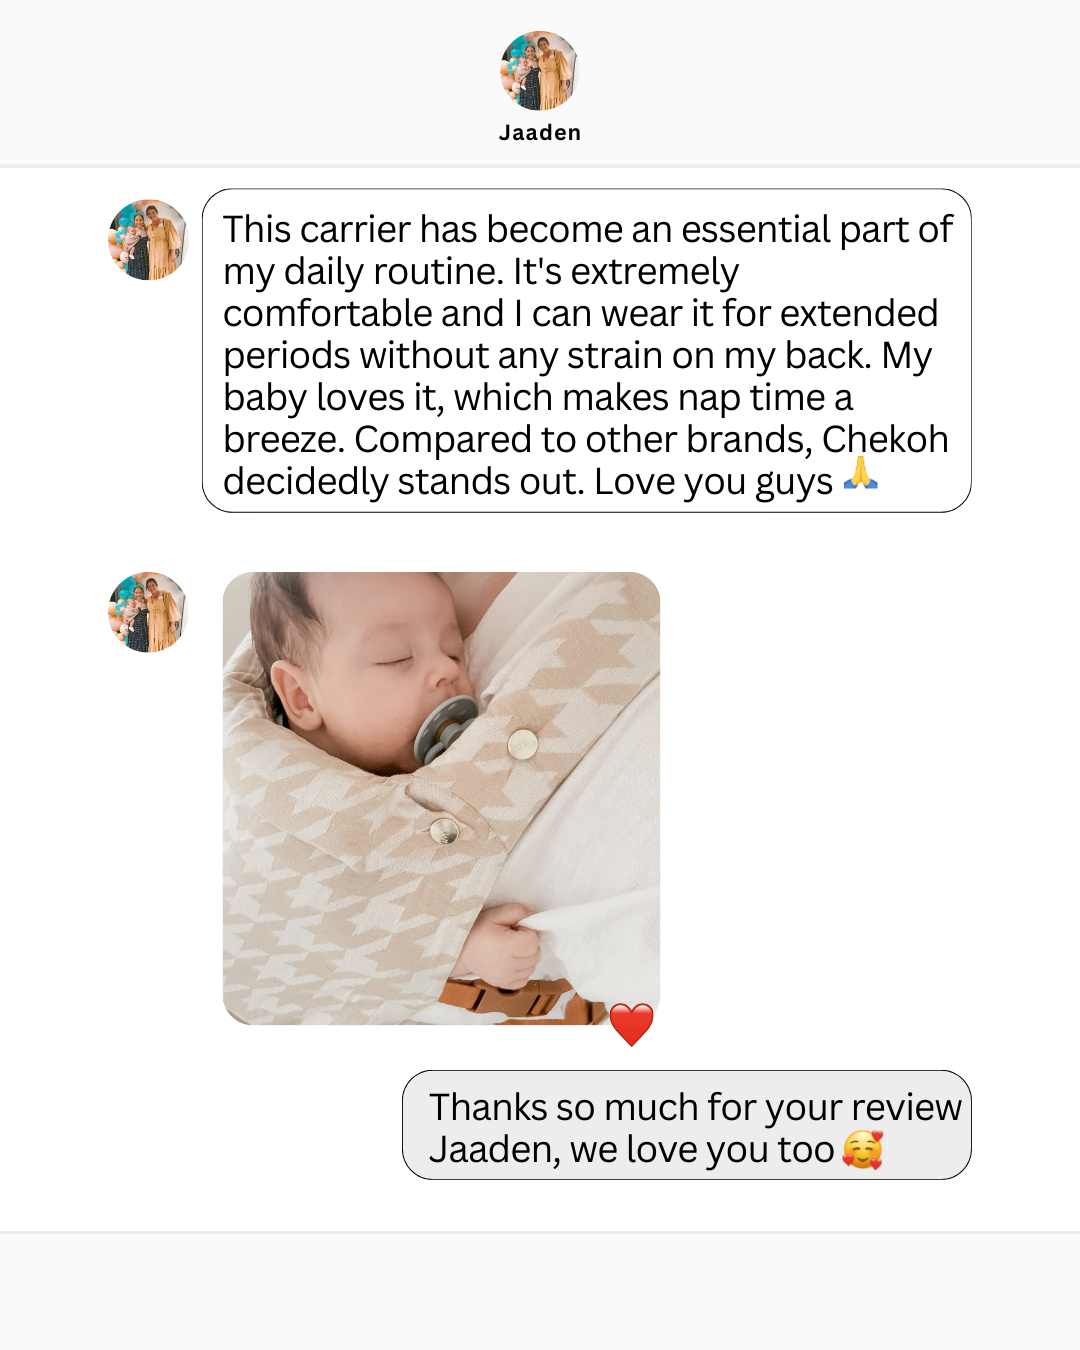Click Jaaden's profile avatar in the header
This screenshot has width=1080, height=1350.
coord(540,70)
